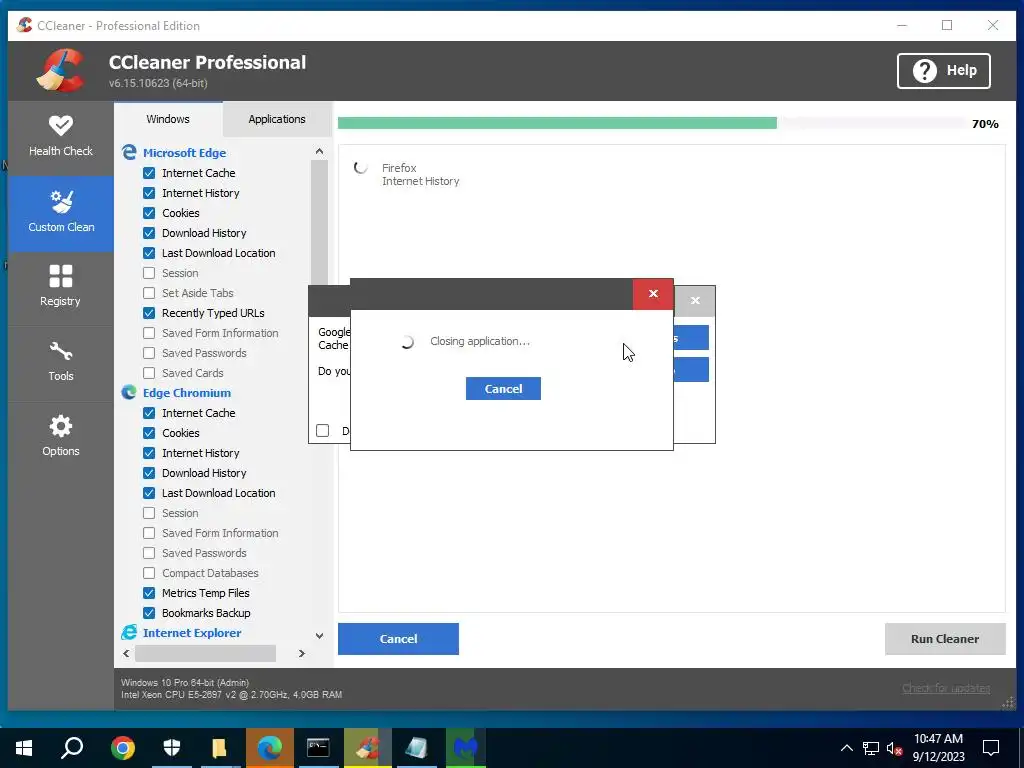Open the notepad-like taskbar app
The height and width of the screenshot is (768, 1024).
pos(417,748)
